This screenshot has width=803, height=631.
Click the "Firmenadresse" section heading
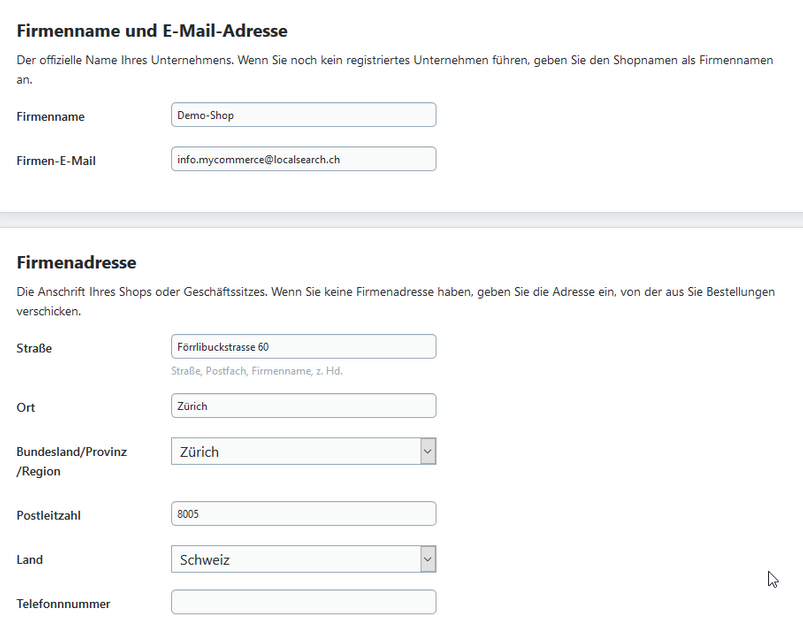click(76, 263)
